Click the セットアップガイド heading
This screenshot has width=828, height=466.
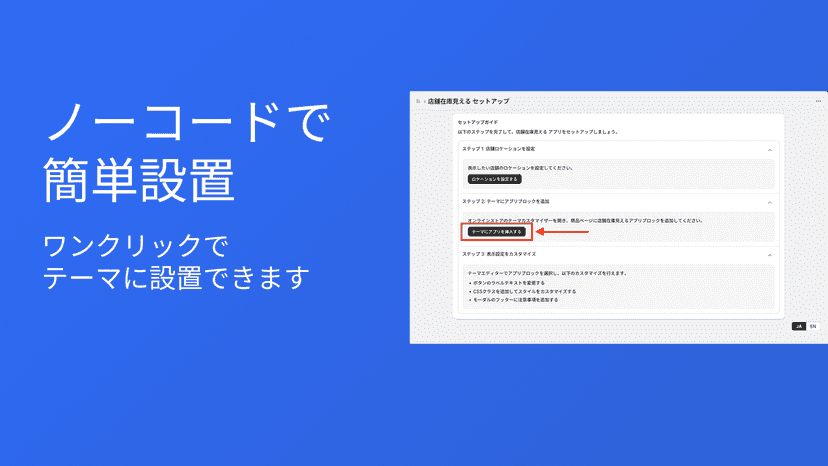(478, 122)
